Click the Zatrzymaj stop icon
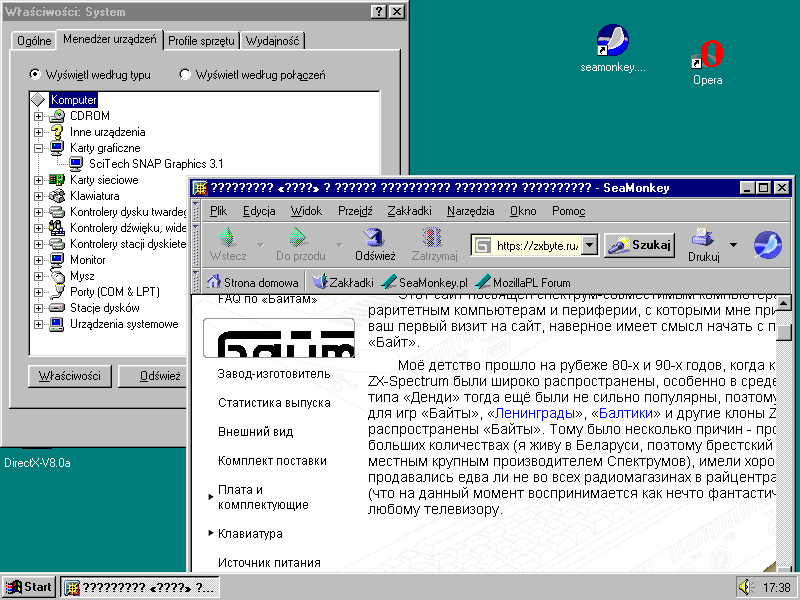Image resolution: width=800 pixels, height=600 pixels. (433, 237)
